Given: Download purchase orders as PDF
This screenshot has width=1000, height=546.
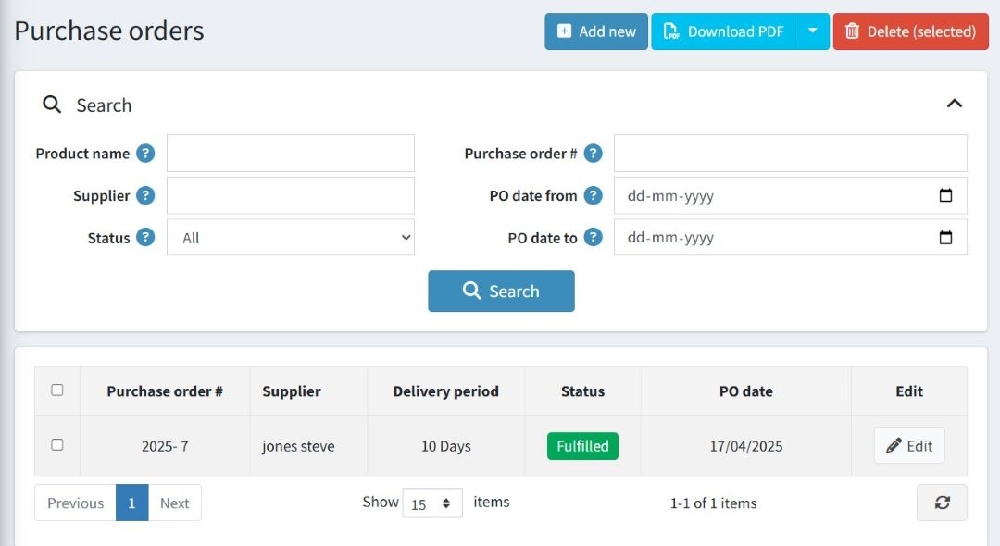Looking at the screenshot, I should (x=723, y=31).
